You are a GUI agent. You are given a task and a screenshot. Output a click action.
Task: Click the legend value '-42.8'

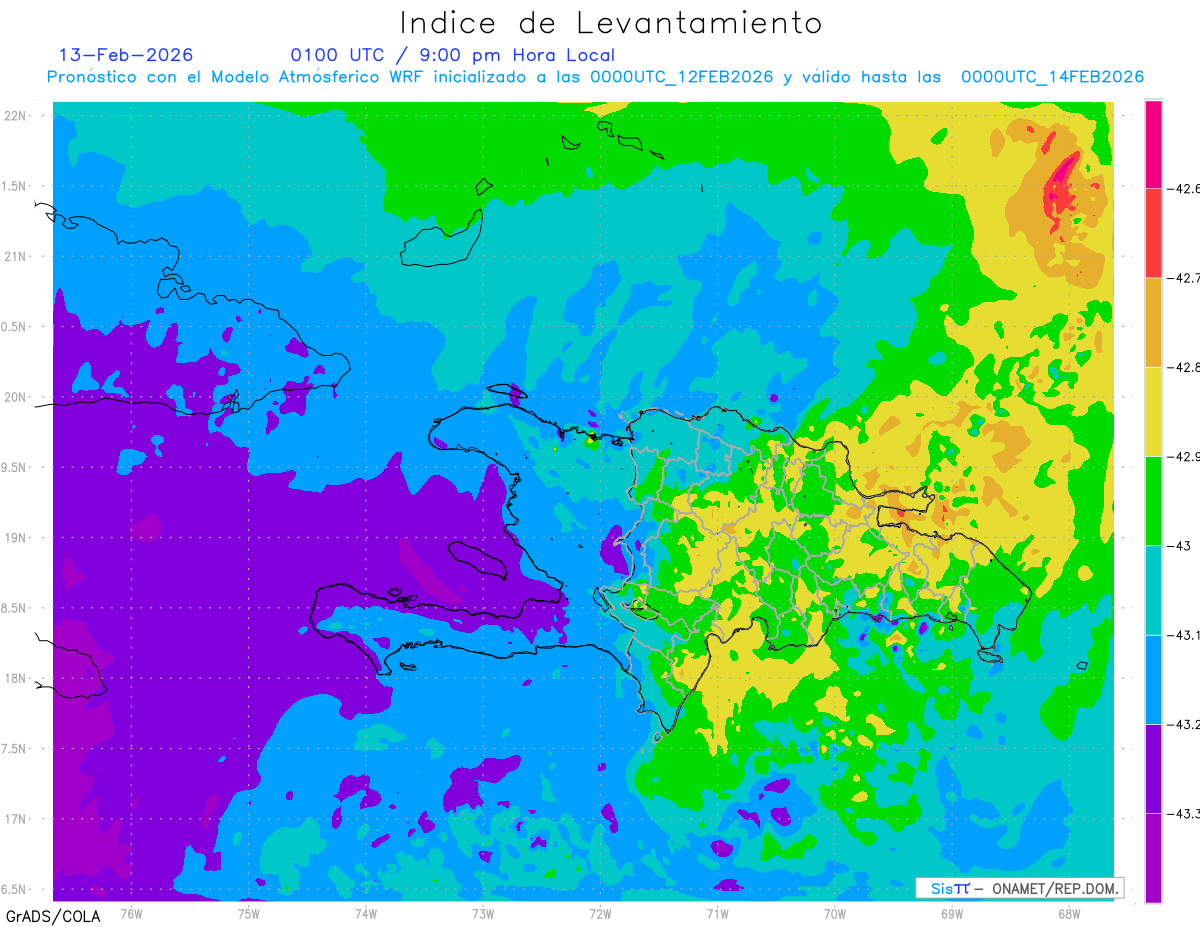[1184, 367]
